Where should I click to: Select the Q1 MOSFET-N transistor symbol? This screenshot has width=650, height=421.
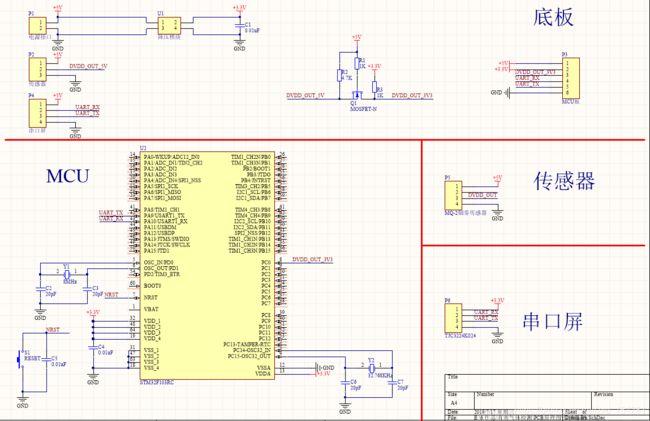coord(357,96)
